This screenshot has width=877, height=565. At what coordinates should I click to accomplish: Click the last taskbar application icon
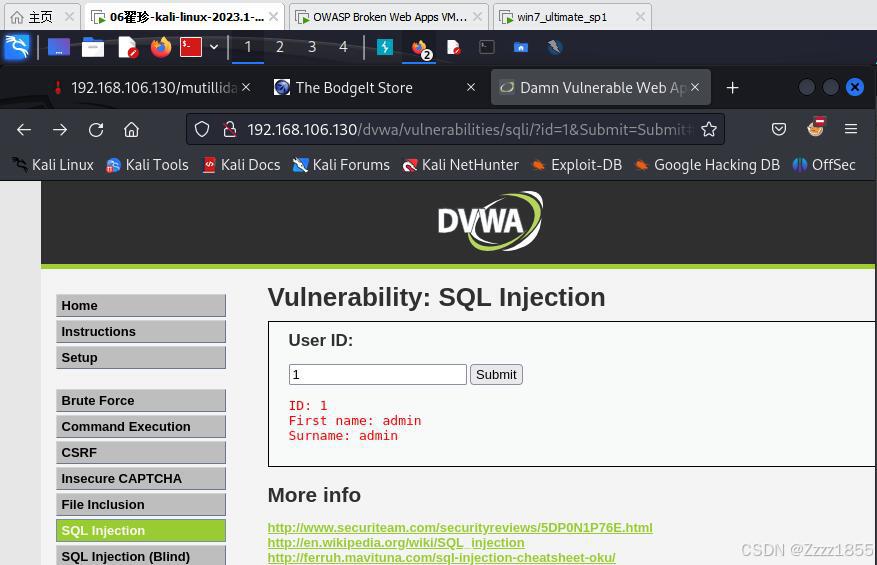pyautogui.click(x=554, y=47)
